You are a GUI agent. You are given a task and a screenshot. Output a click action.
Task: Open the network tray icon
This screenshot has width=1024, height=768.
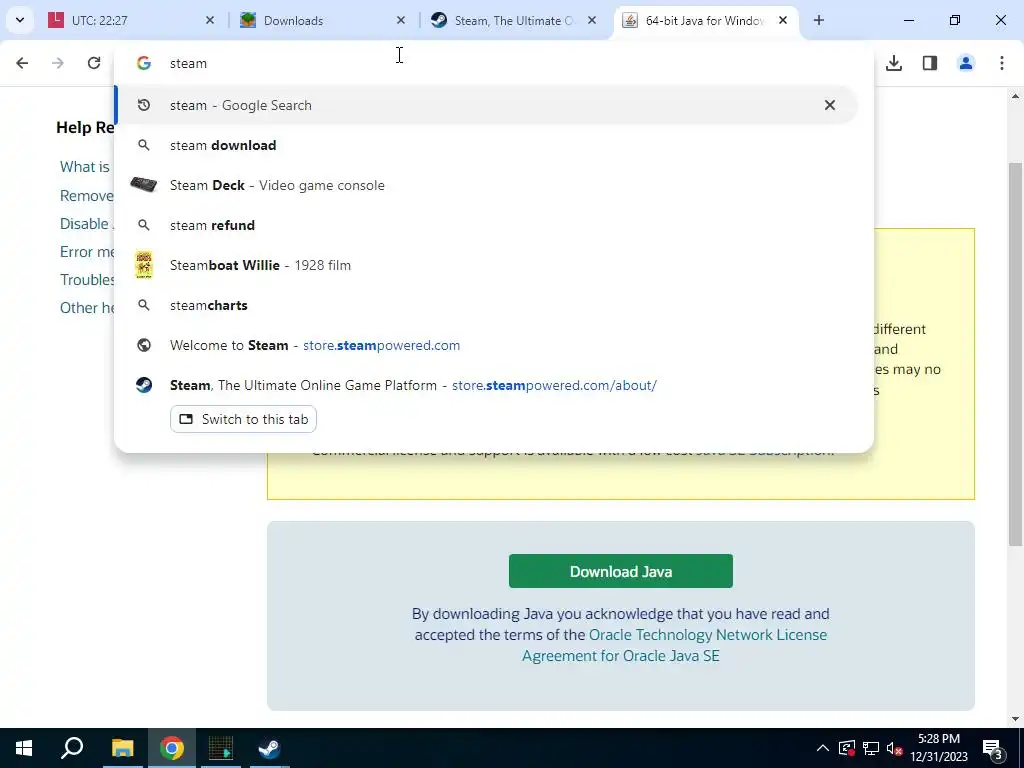point(871,748)
